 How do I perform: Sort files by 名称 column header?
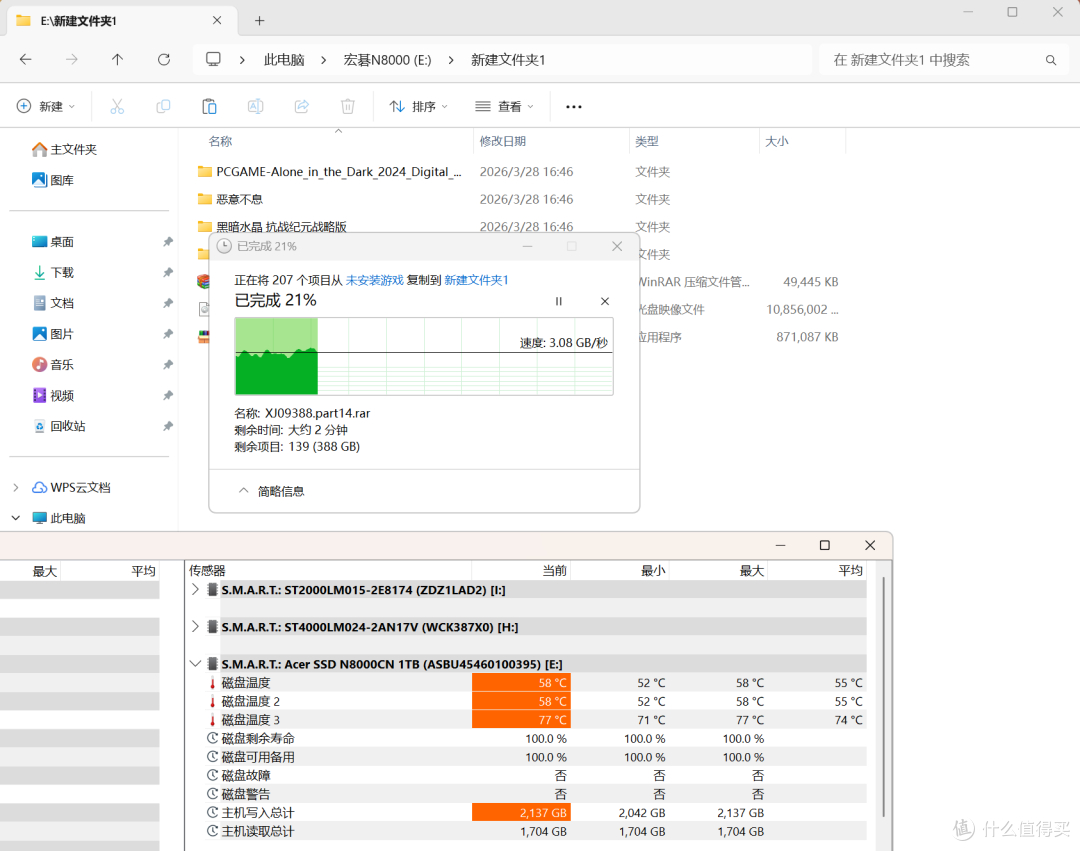[220, 141]
